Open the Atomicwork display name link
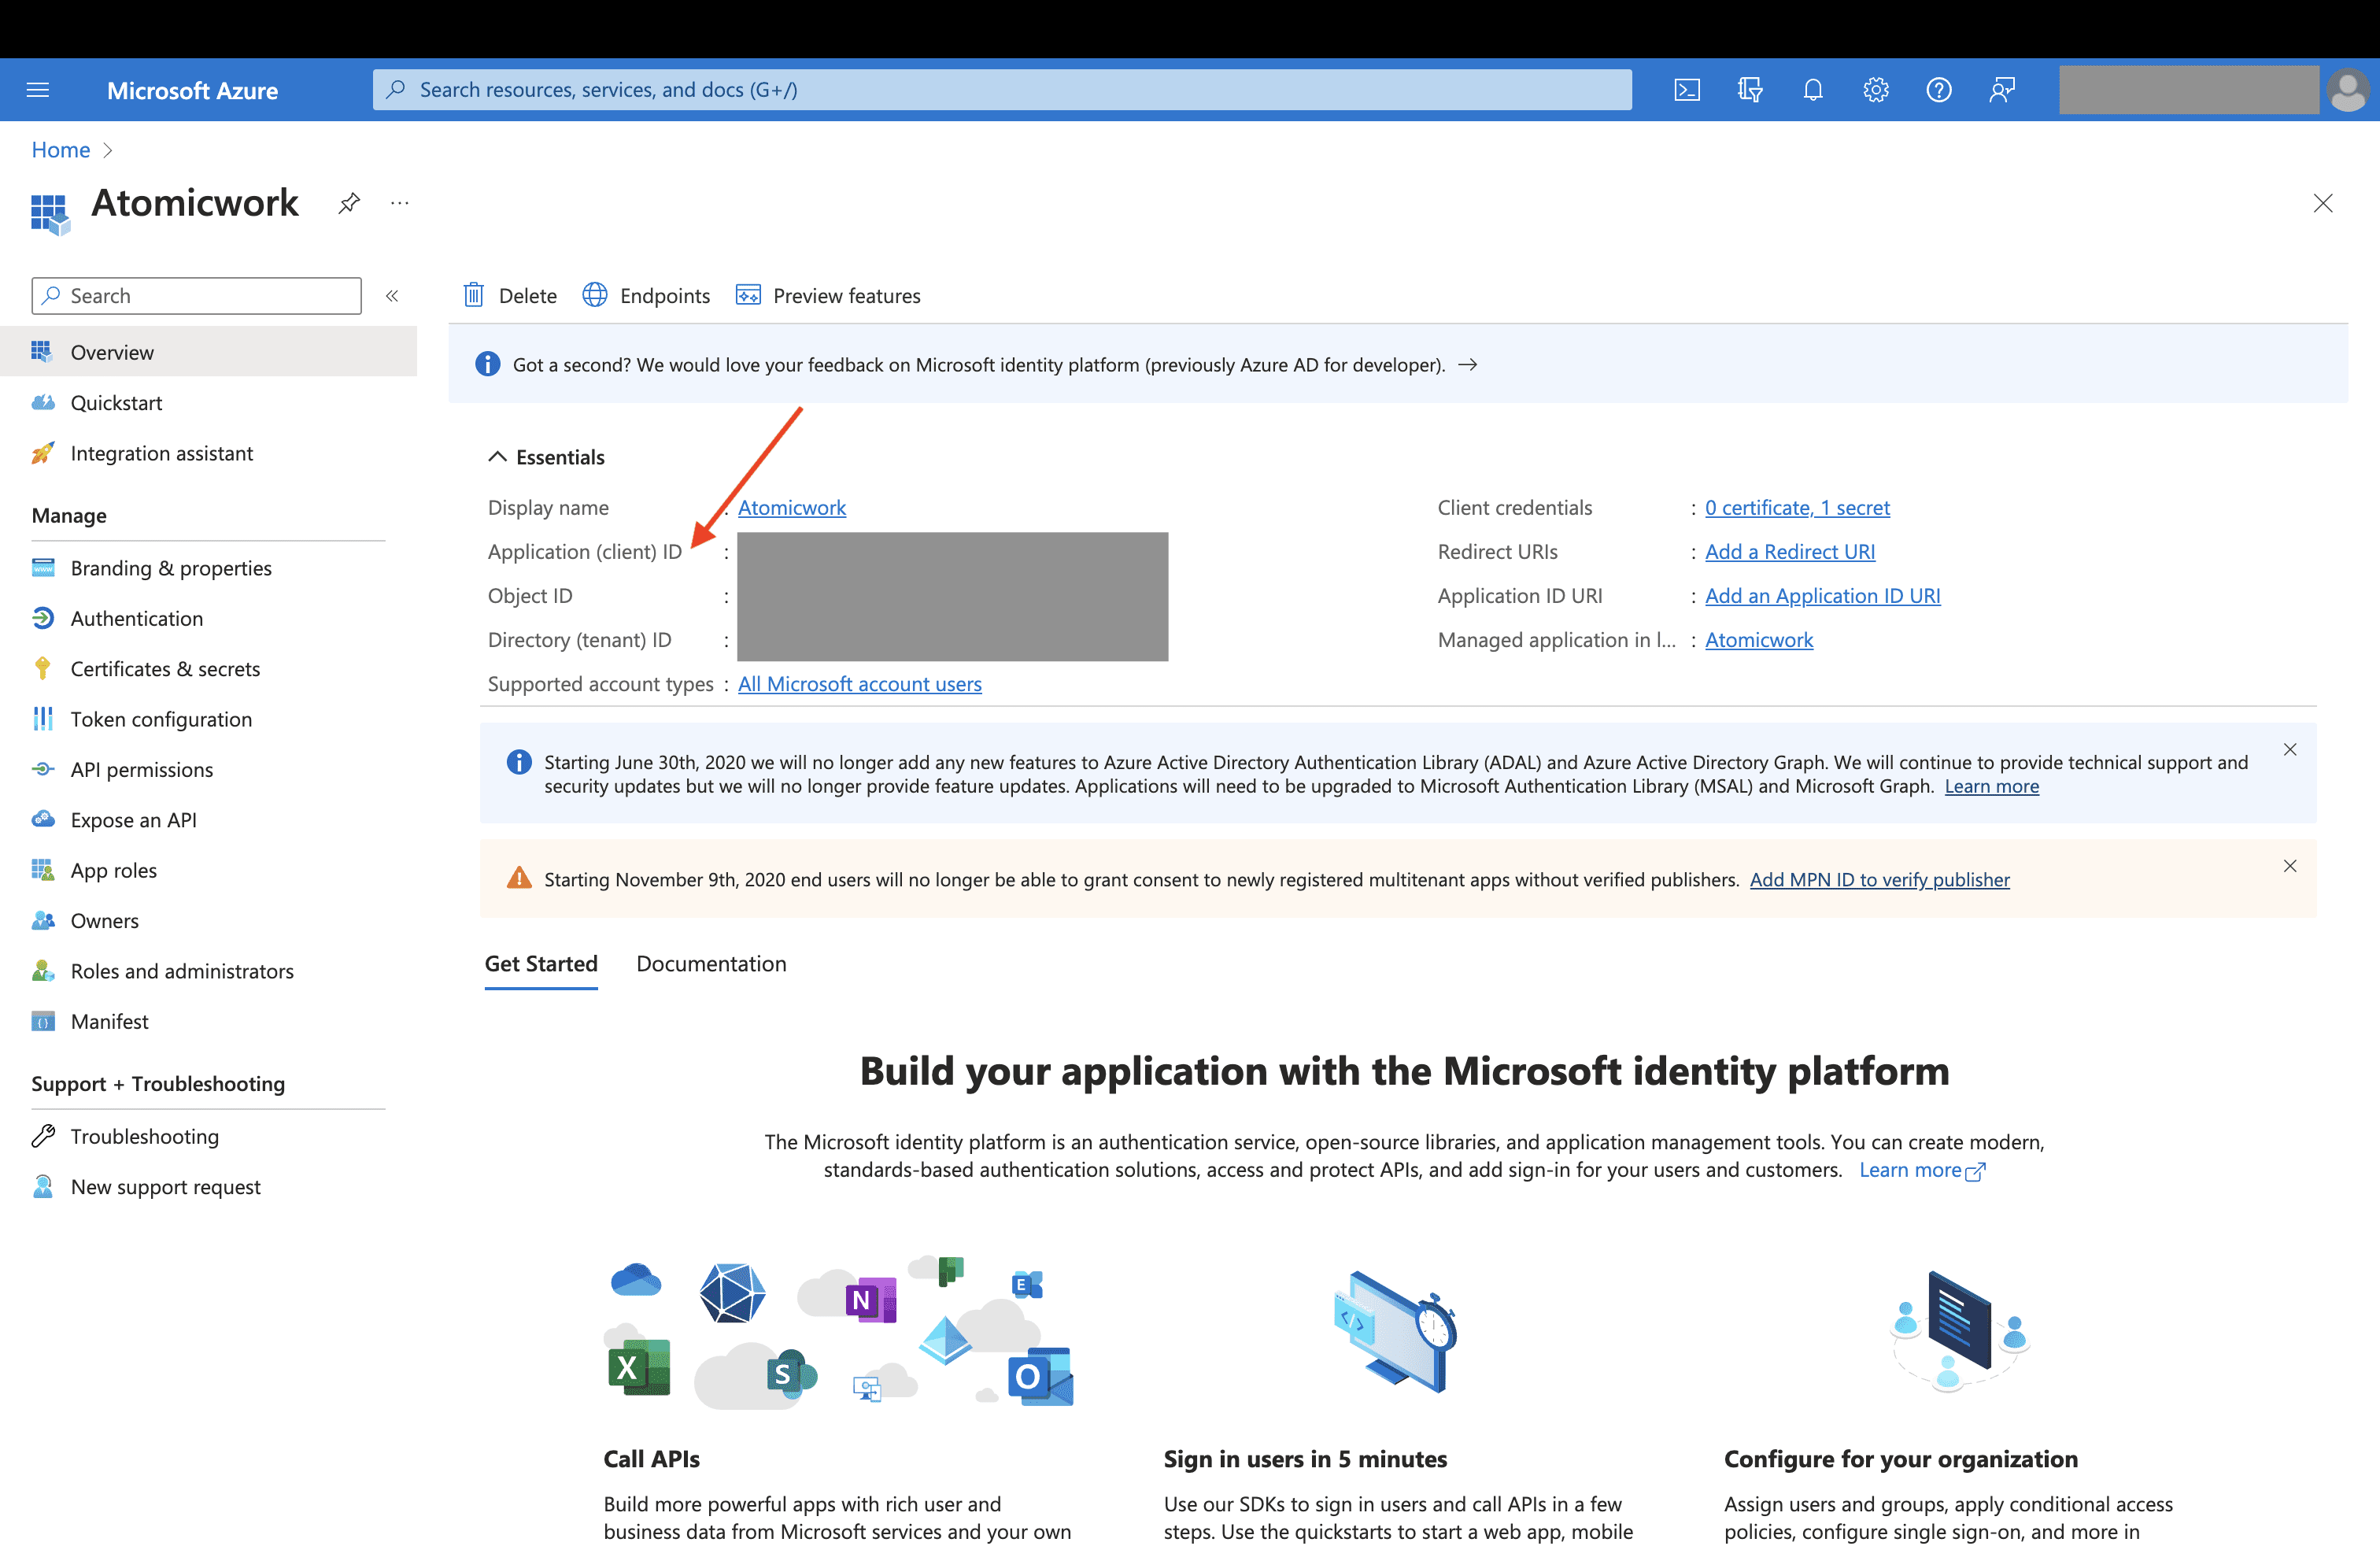Viewport: 2380px width, 1546px height. [792, 508]
